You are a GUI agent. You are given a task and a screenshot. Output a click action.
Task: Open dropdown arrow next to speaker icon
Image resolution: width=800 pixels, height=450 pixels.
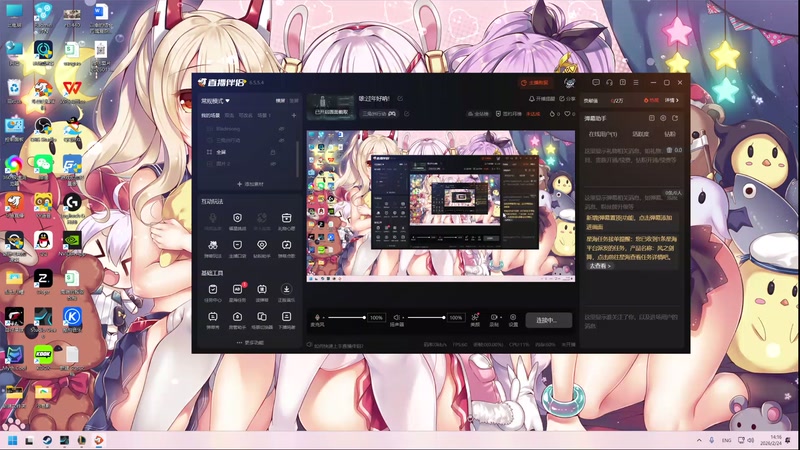pos(404,318)
